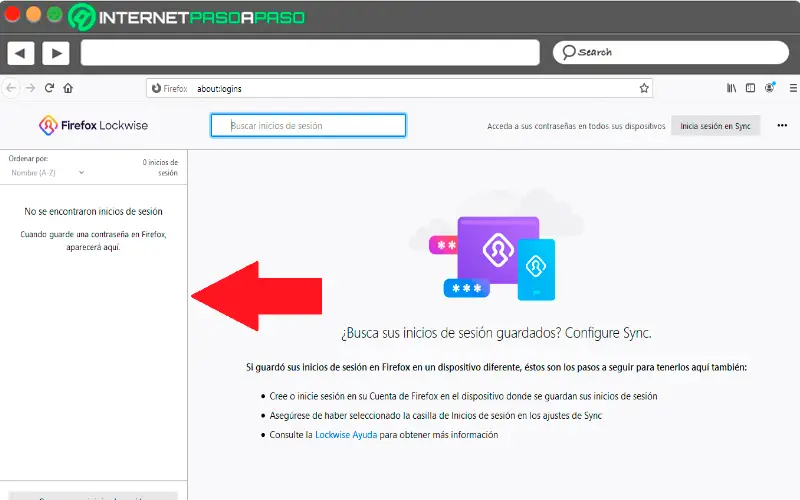Go to the Firefox home page icon

(x=68, y=88)
